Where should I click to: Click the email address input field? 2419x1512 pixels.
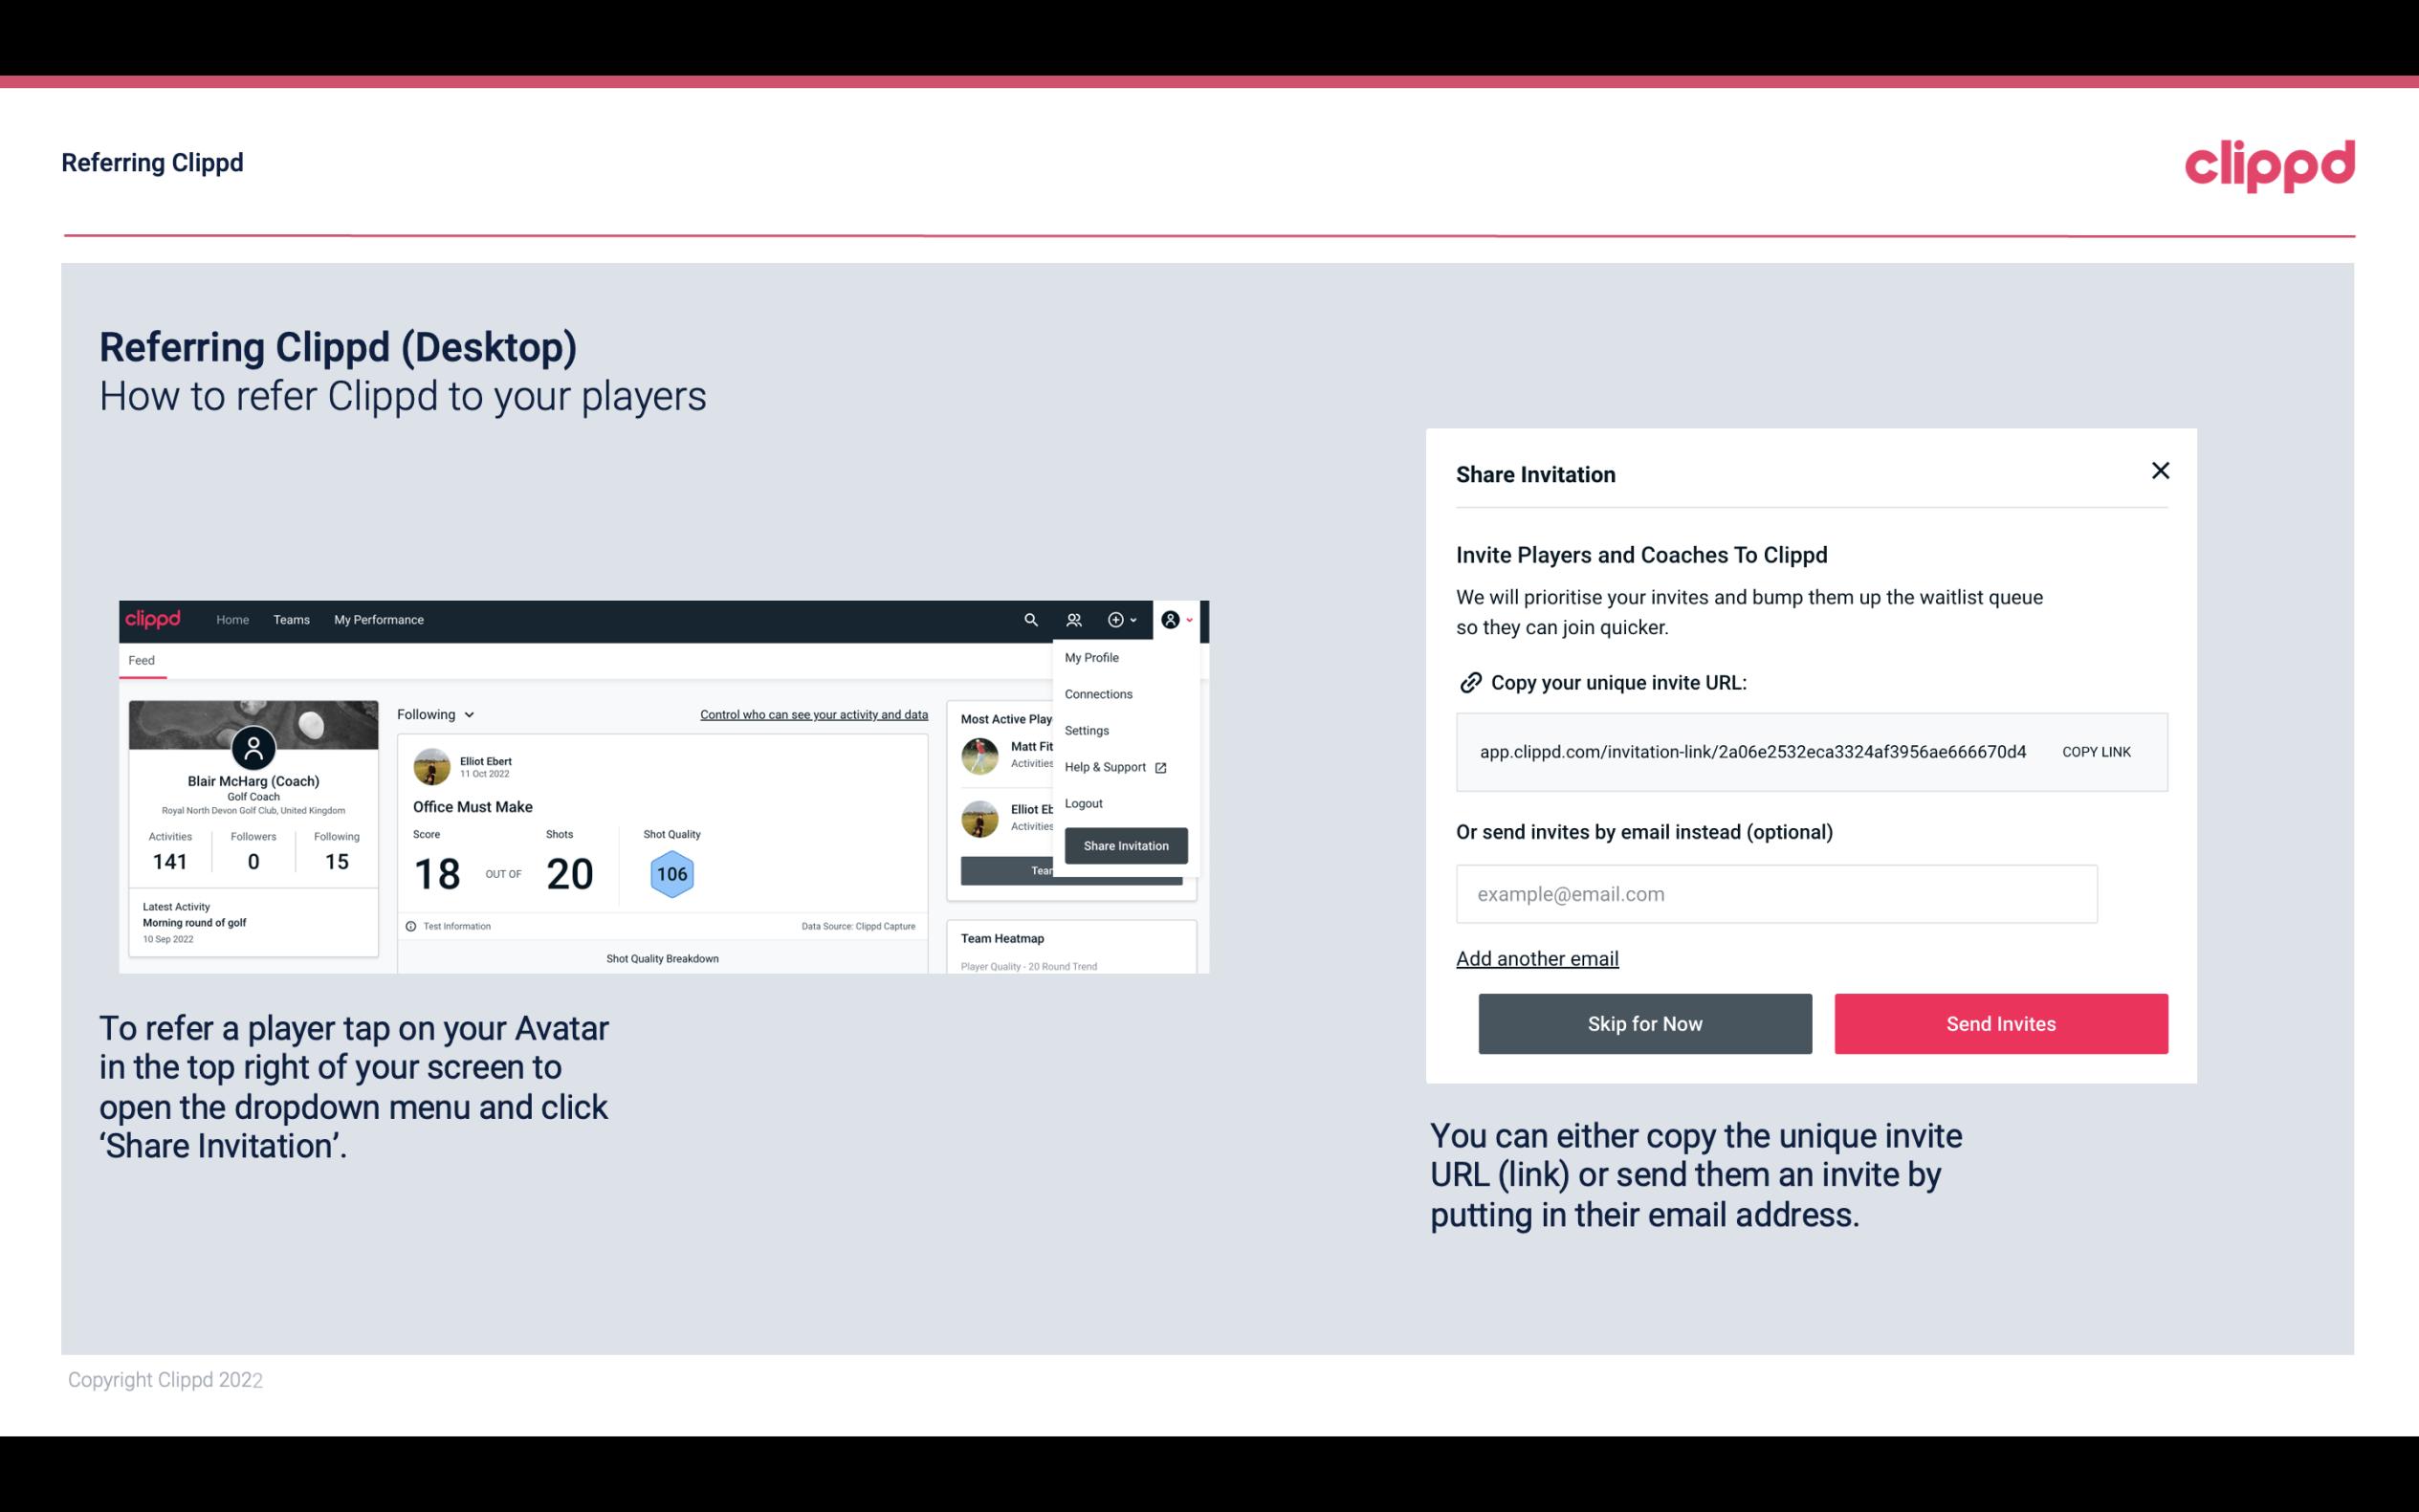pyautogui.click(x=1776, y=893)
